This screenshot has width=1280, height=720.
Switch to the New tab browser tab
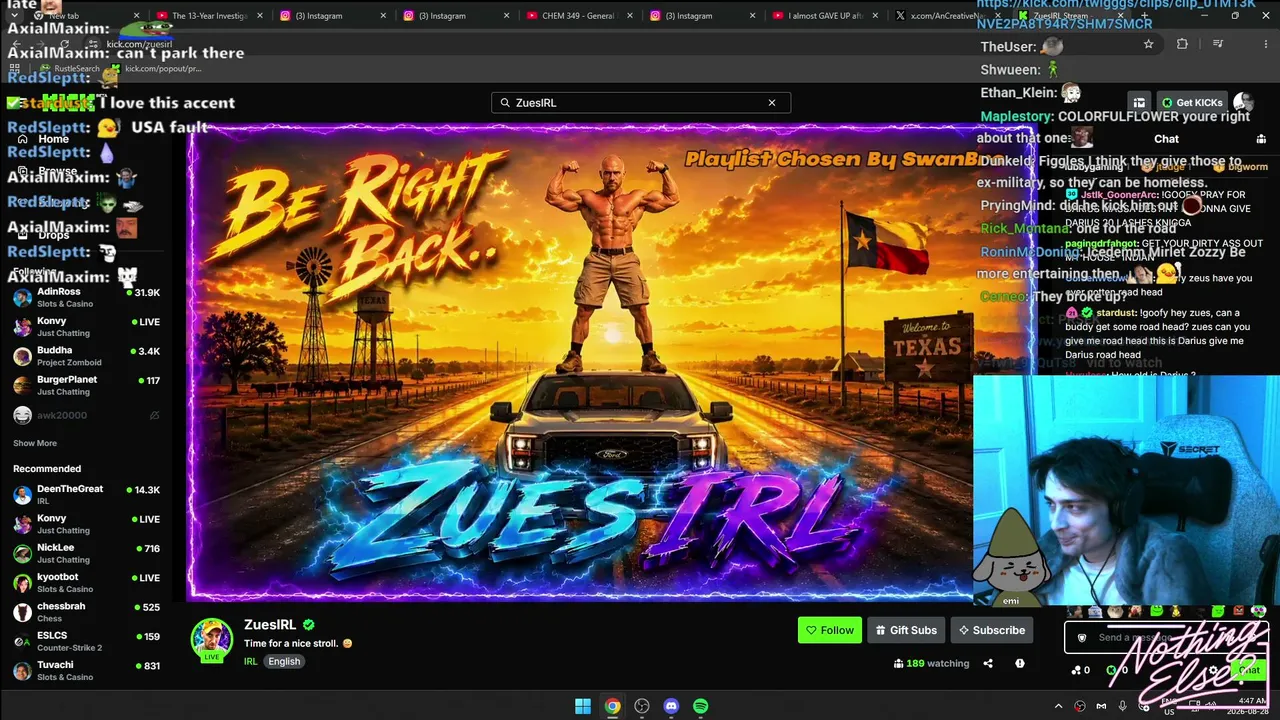pos(85,16)
